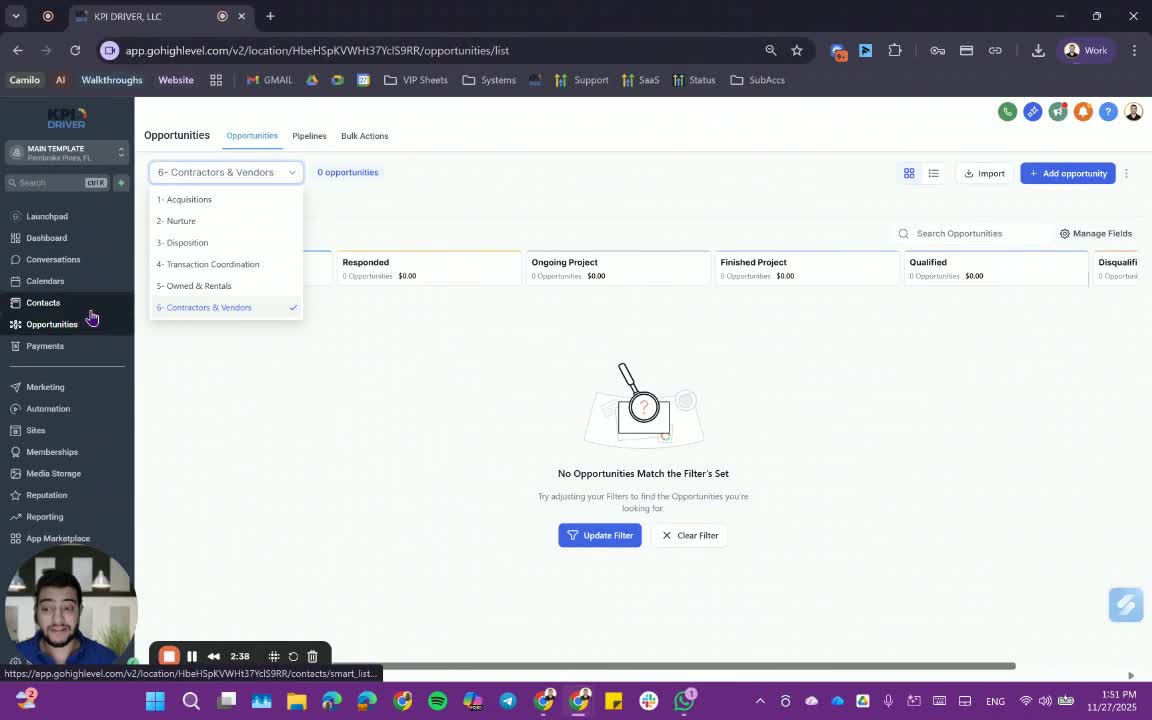This screenshot has width=1152, height=720.
Task: Open Reputation in the sidebar
Action: coord(46,495)
